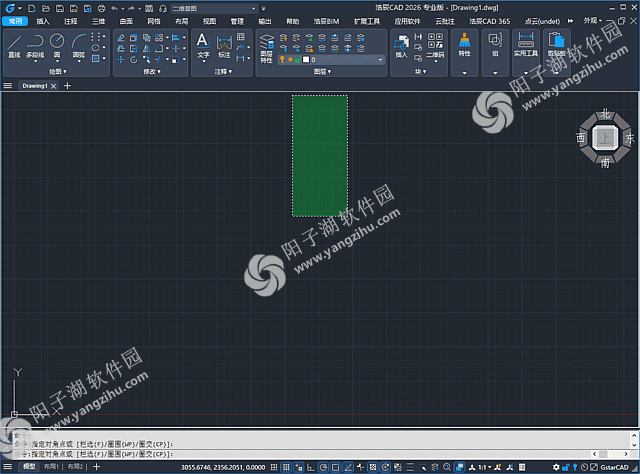Toggle ortho mode in status bar
Viewport: 640px width, 474px height.
[x=311, y=467]
